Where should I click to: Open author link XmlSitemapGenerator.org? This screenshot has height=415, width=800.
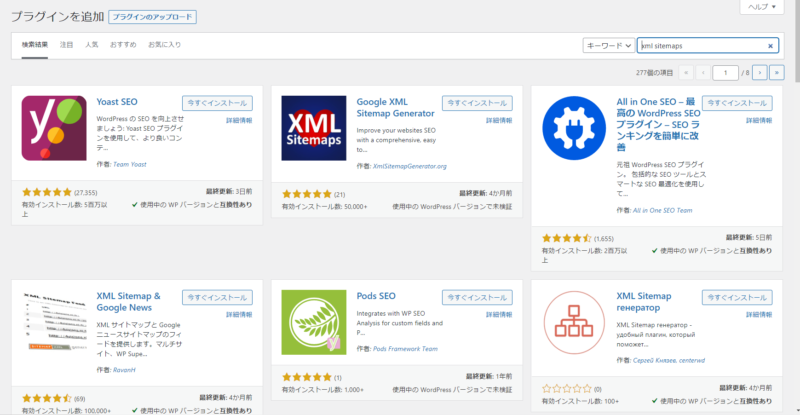click(410, 166)
